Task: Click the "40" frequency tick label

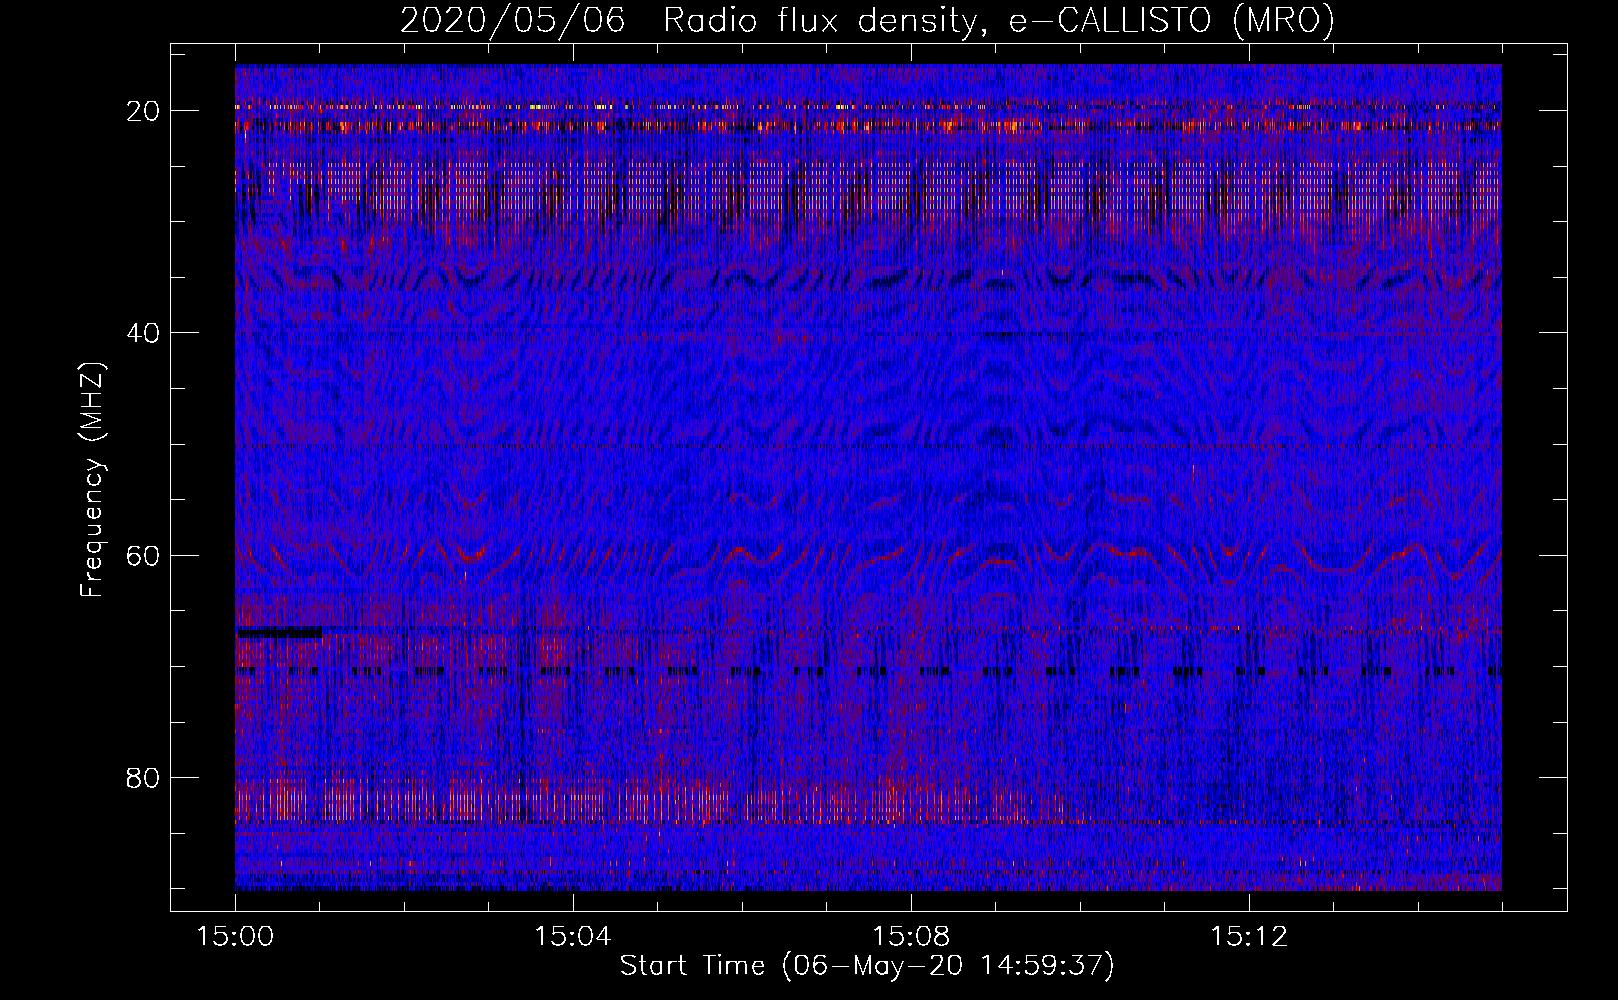Action: pos(143,333)
